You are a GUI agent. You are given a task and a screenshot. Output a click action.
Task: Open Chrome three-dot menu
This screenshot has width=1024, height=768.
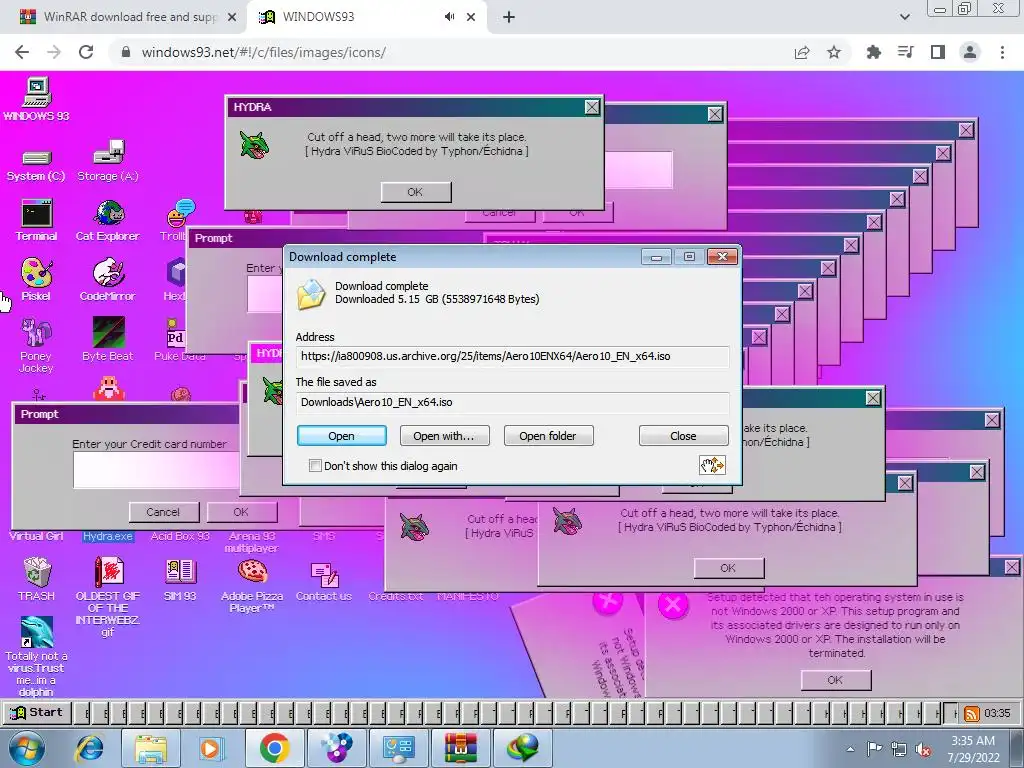click(x=1002, y=52)
